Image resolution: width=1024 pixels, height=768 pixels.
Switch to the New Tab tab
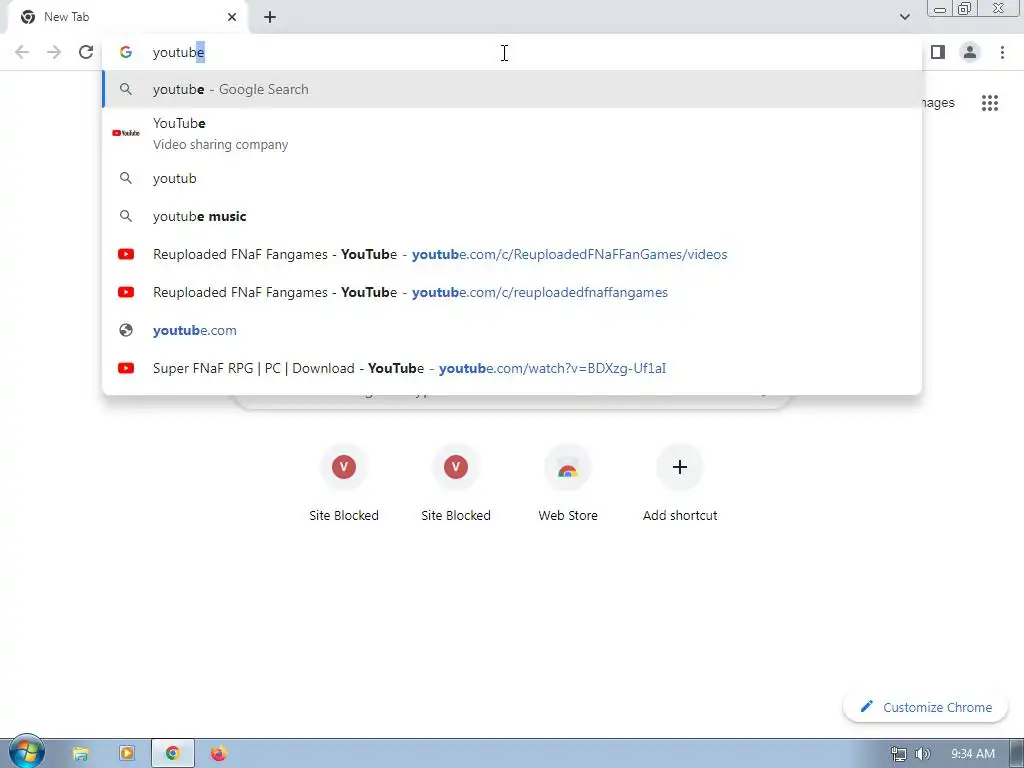click(x=128, y=17)
